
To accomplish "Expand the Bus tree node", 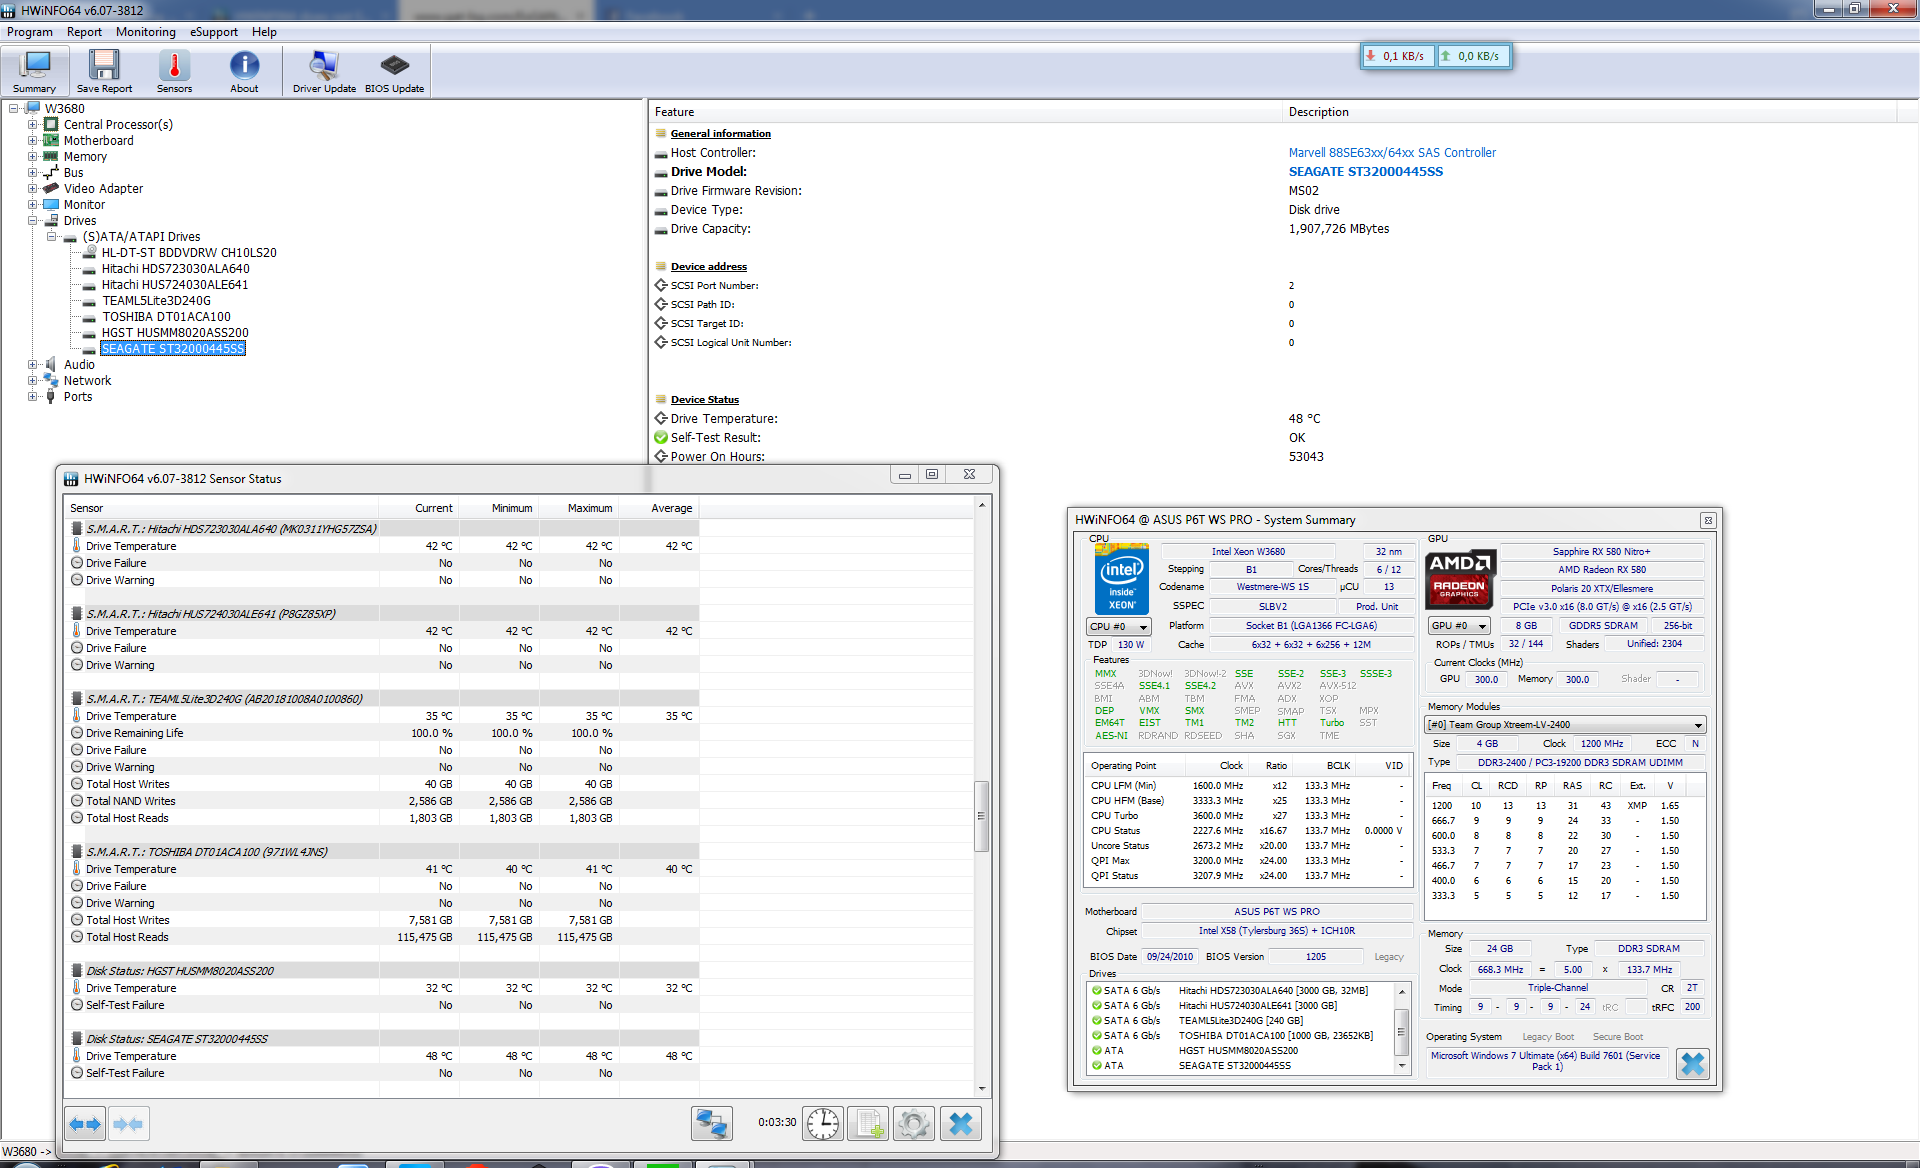I will 32,172.
